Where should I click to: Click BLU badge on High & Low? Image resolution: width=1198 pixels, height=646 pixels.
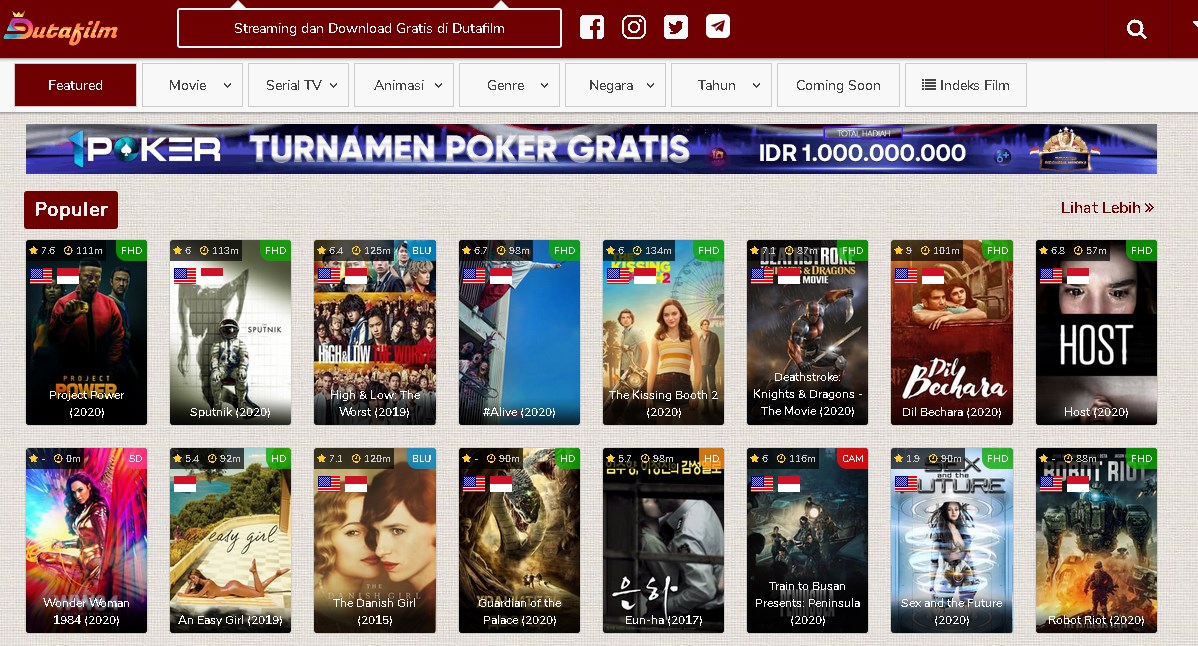[421, 250]
